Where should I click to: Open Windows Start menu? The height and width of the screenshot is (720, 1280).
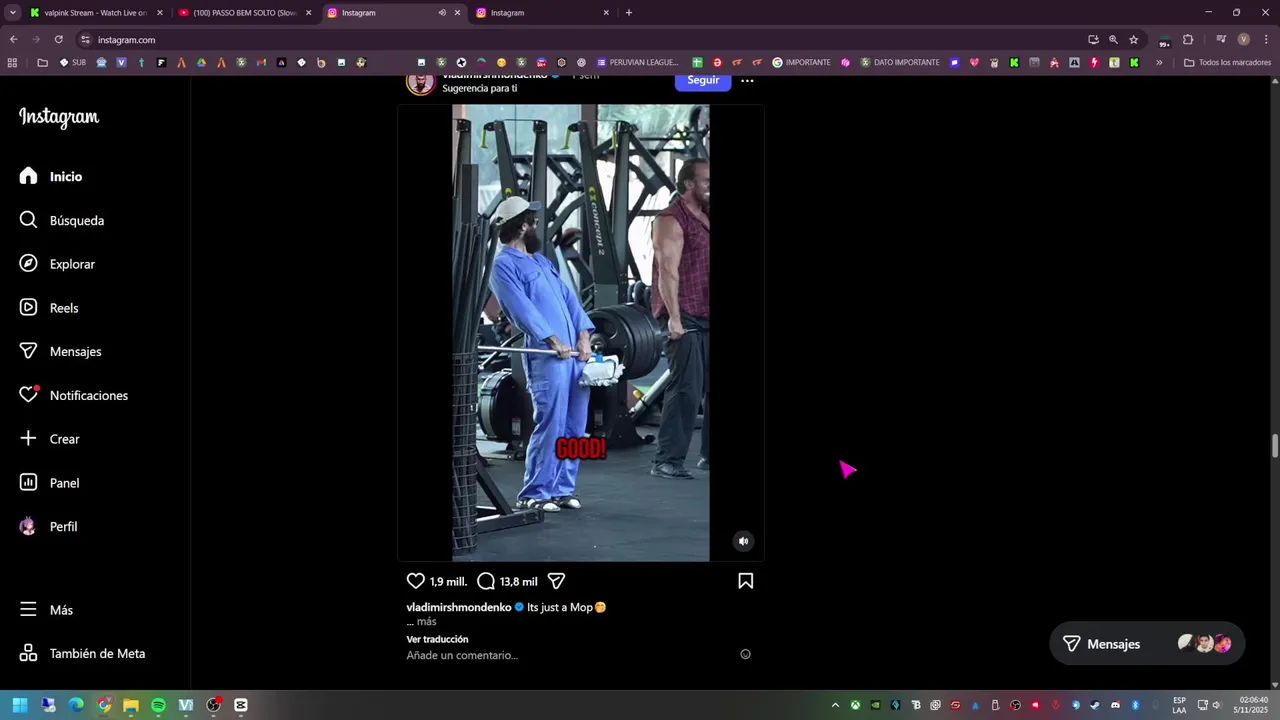[x=19, y=705]
